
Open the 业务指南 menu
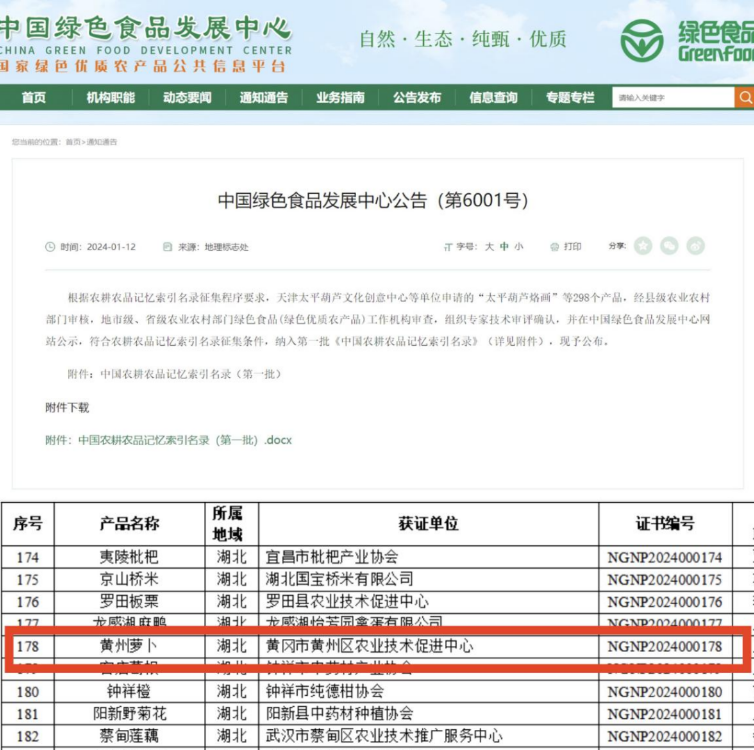340,98
